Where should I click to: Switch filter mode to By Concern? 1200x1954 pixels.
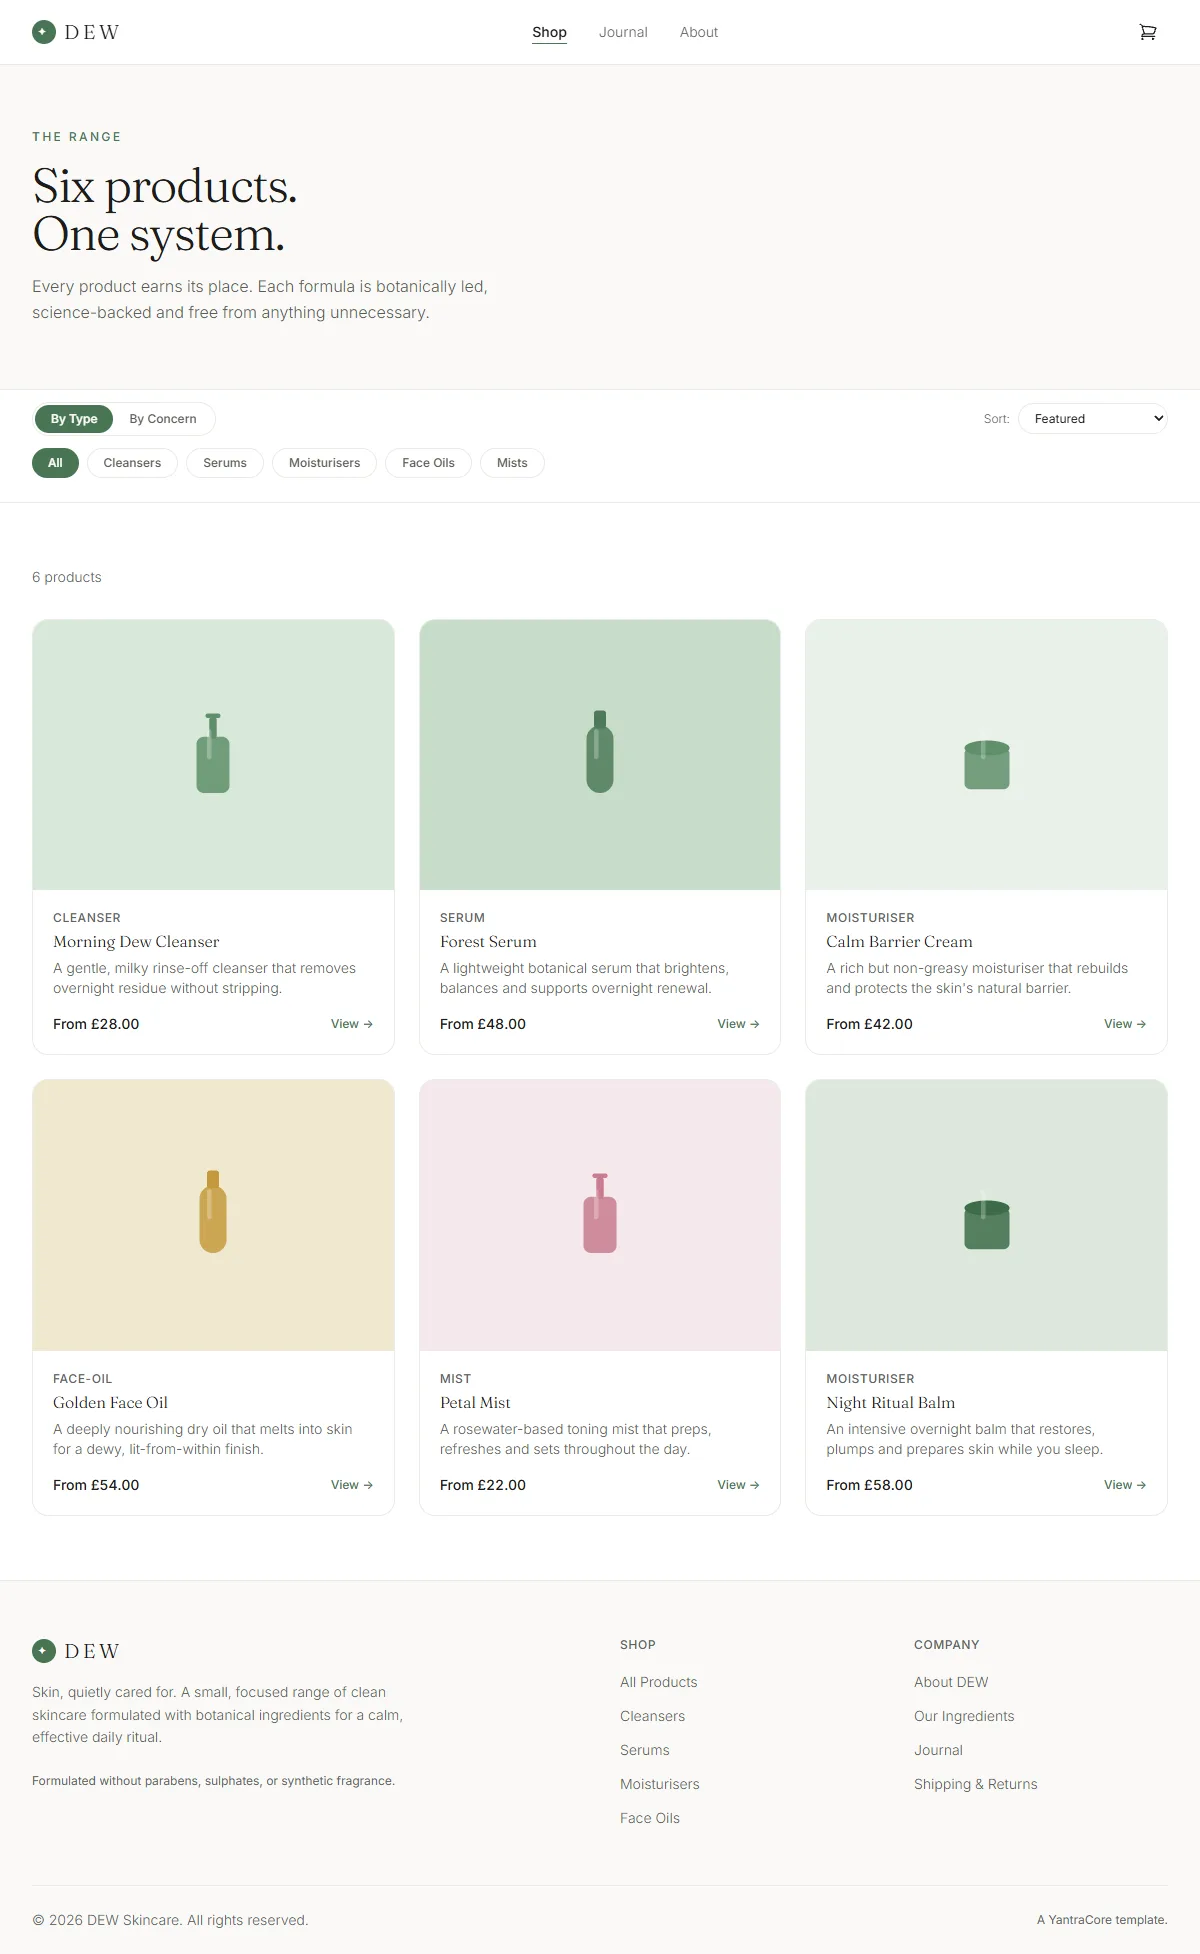pyautogui.click(x=163, y=419)
